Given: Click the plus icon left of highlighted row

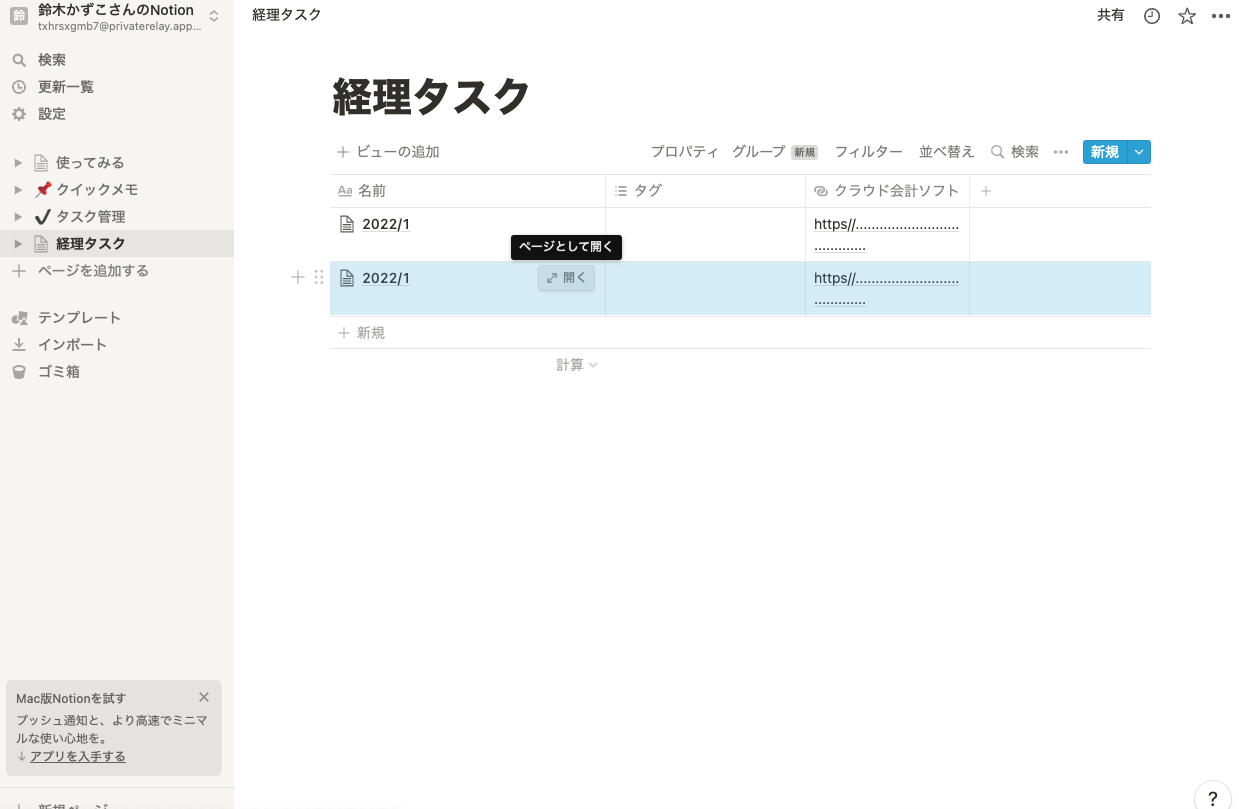Looking at the screenshot, I should [297, 278].
